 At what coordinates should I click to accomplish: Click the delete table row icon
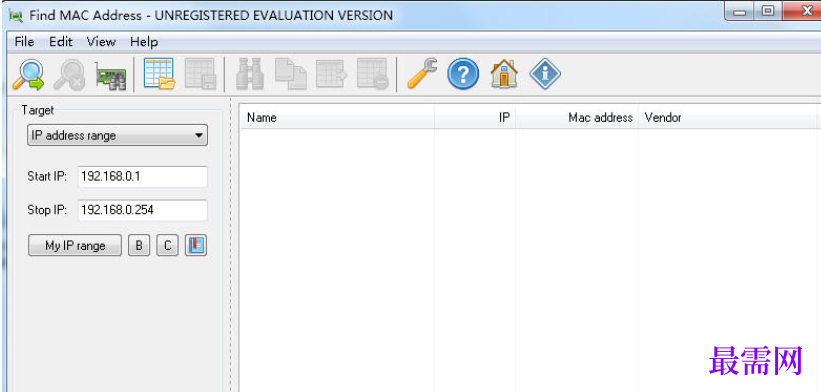(x=372, y=74)
